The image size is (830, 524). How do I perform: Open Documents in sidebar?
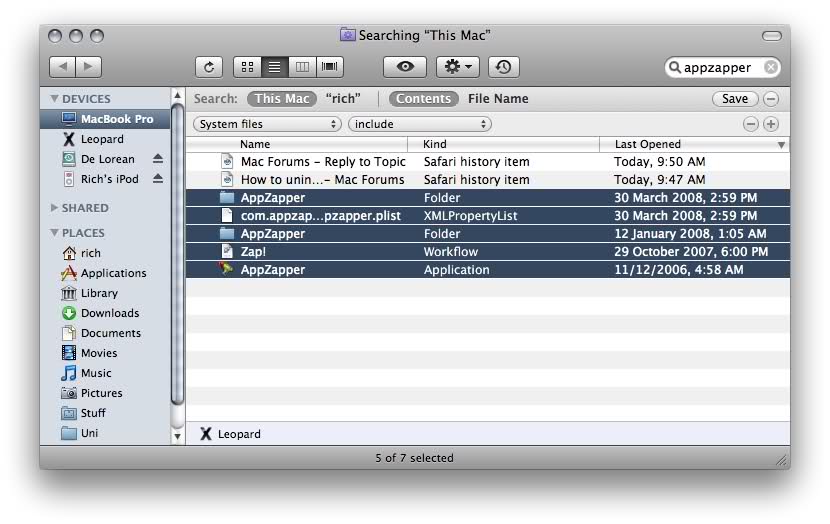[105, 333]
